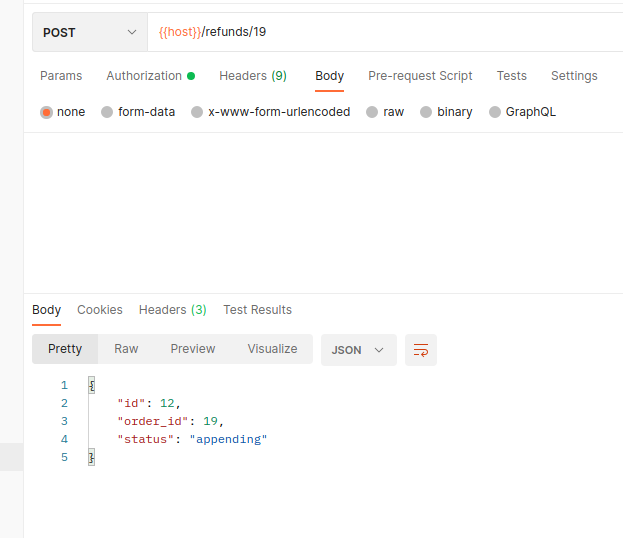Click the green Authorization status dot
This screenshot has height=538, width=623.
(x=191, y=76)
